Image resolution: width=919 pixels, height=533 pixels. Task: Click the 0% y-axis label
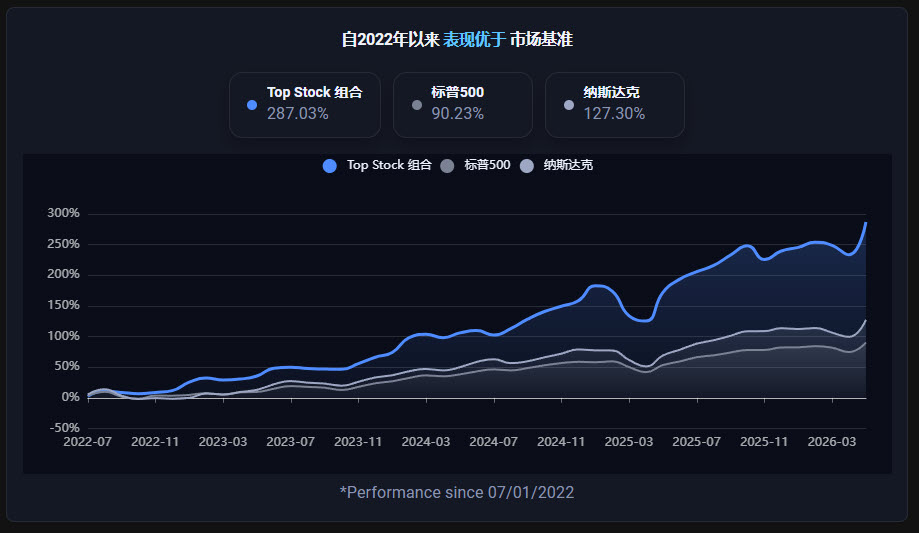click(x=70, y=397)
